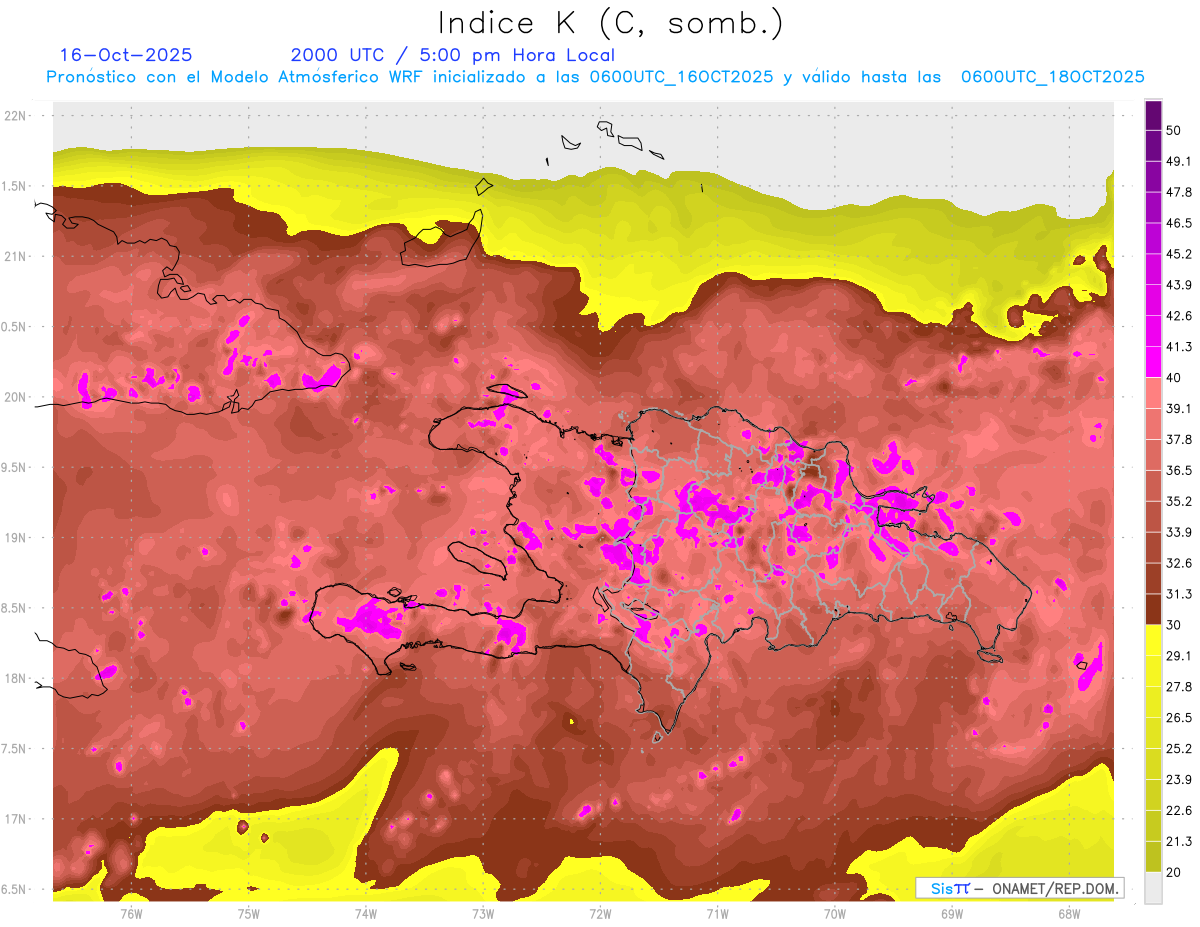This screenshot has height=927, width=1200.
Task: Click the legend value '36.5'
Action: tap(1178, 470)
